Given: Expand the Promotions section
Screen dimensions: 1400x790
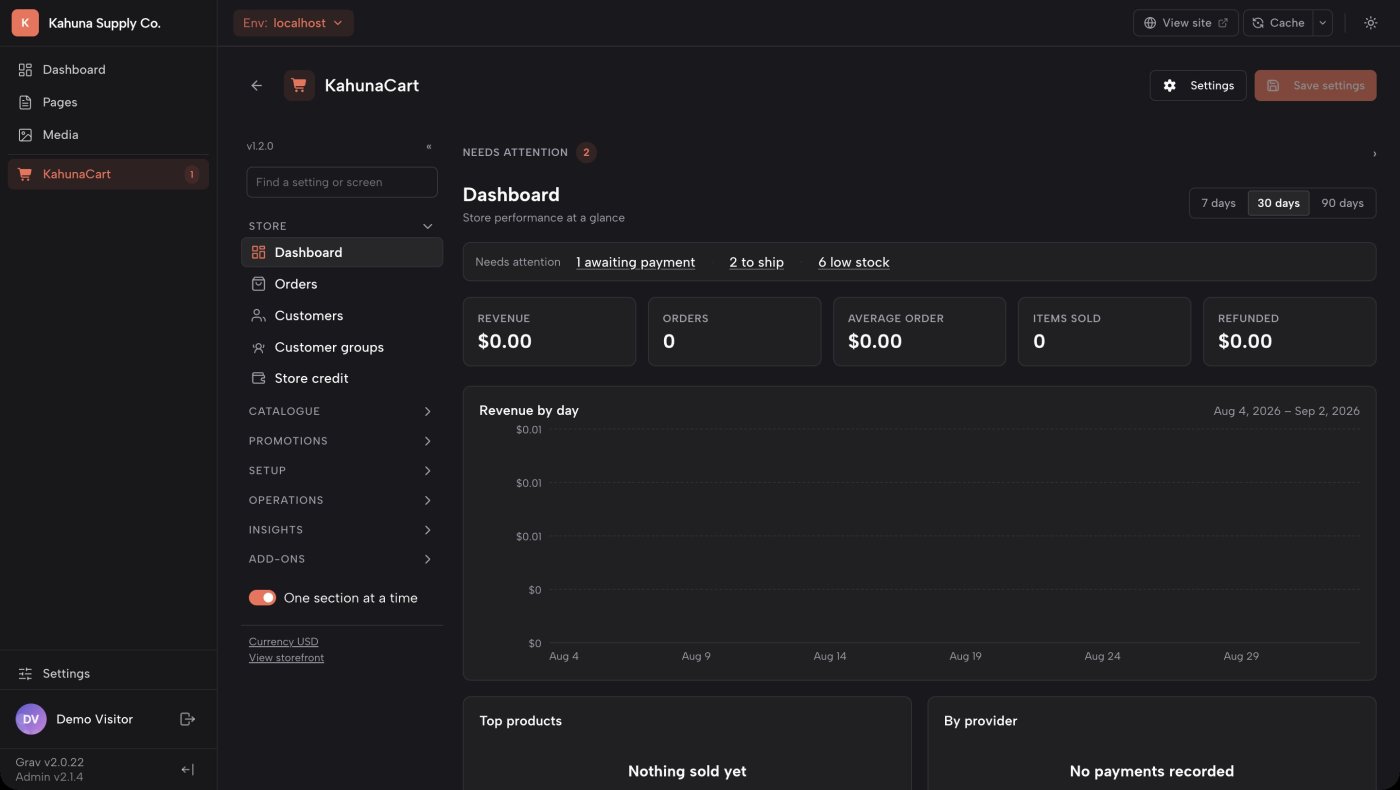Looking at the screenshot, I should tap(341, 441).
